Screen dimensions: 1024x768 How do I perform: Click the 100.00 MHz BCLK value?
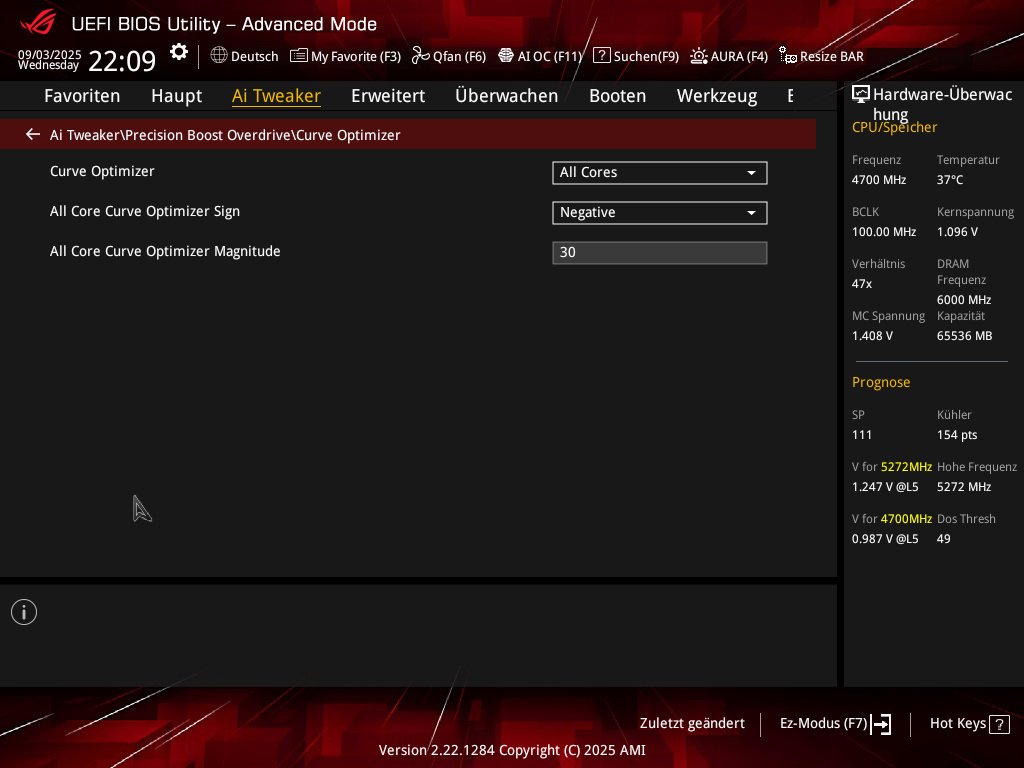coord(884,232)
